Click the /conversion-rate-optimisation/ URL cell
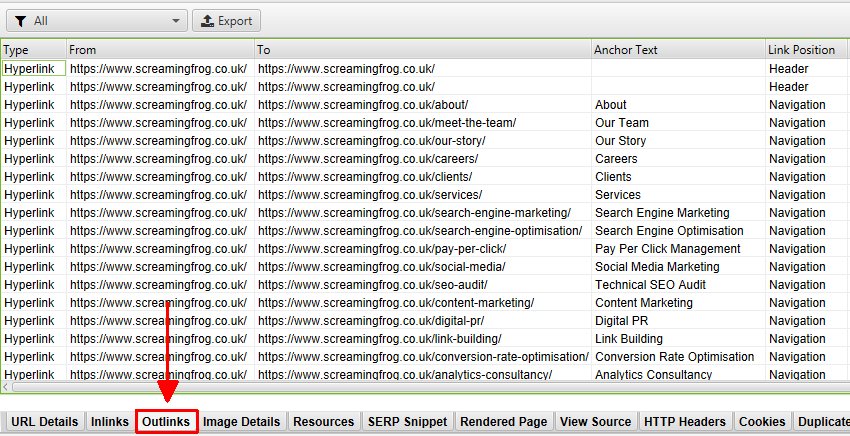Image resolution: width=850 pixels, height=436 pixels. tap(423, 357)
